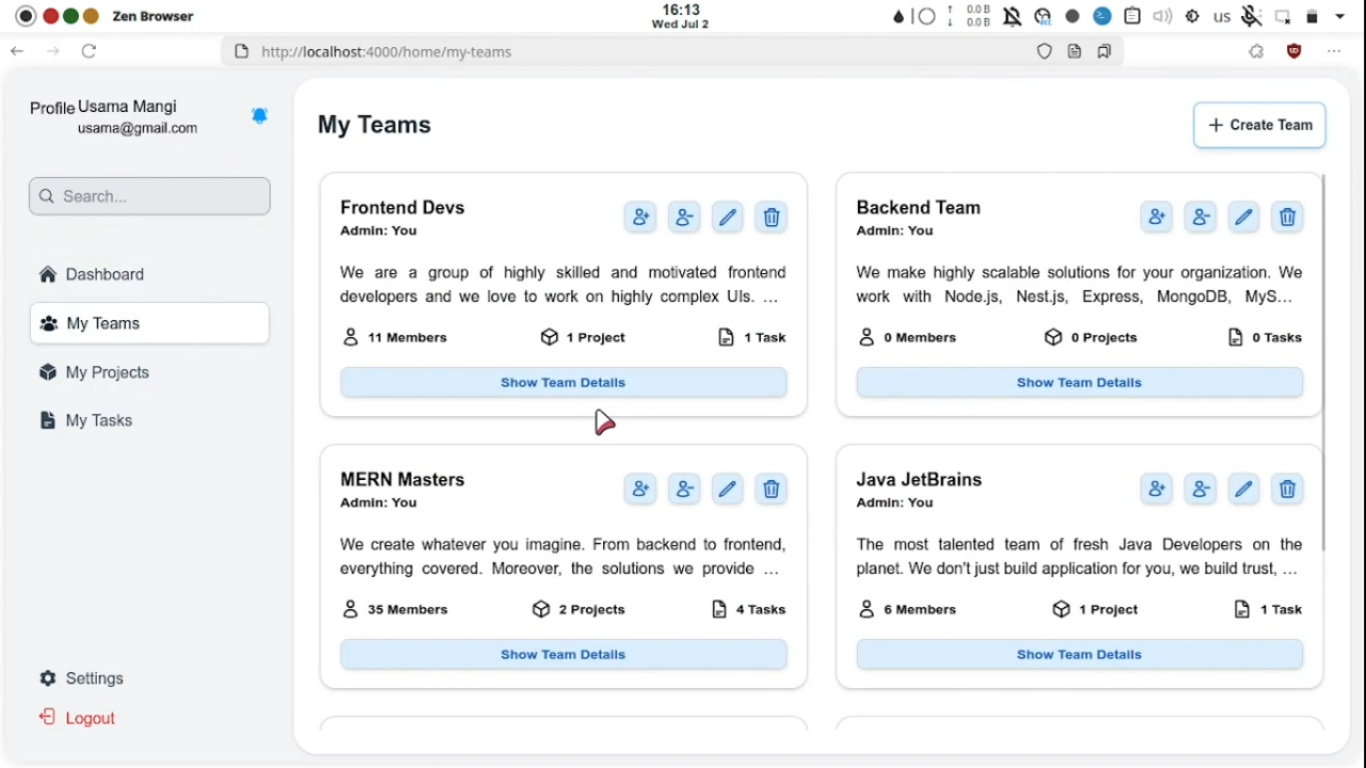
Task: Select the blue terminal icon in menu bar
Action: [1102, 16]
